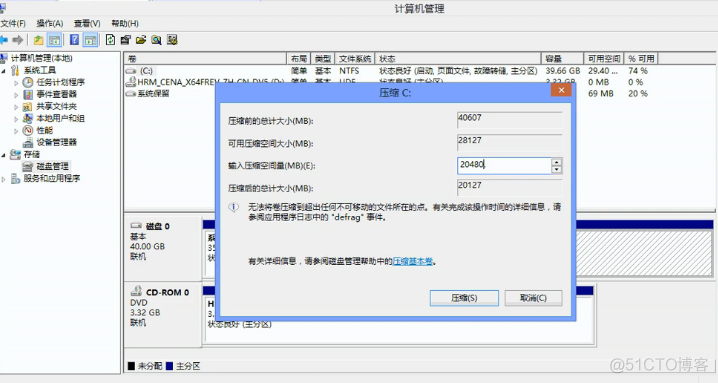The image size is (718, 383).
Task: Decrease the shrink amount with the down spinner
Action: click(x=556, y=170)
